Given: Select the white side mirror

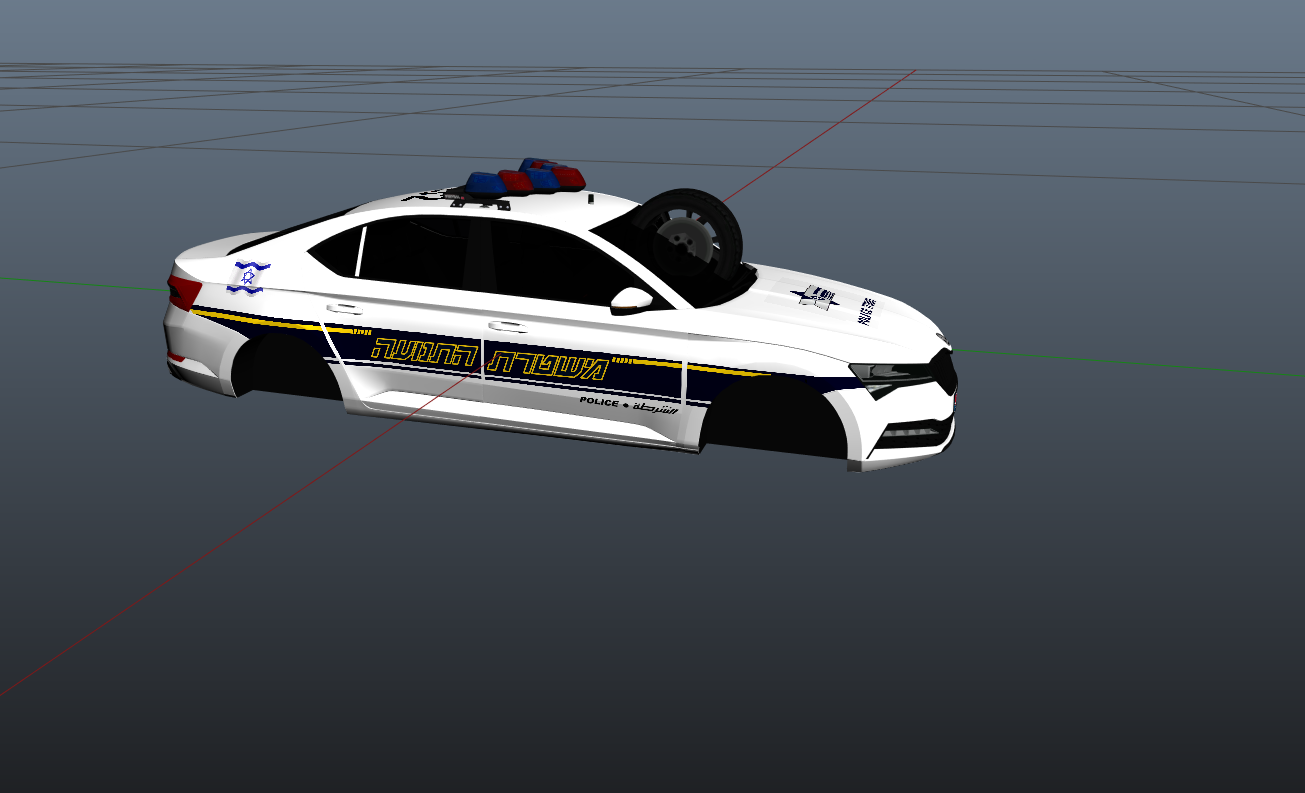Looking at the screenshot, I should click(x=631, y=298).
